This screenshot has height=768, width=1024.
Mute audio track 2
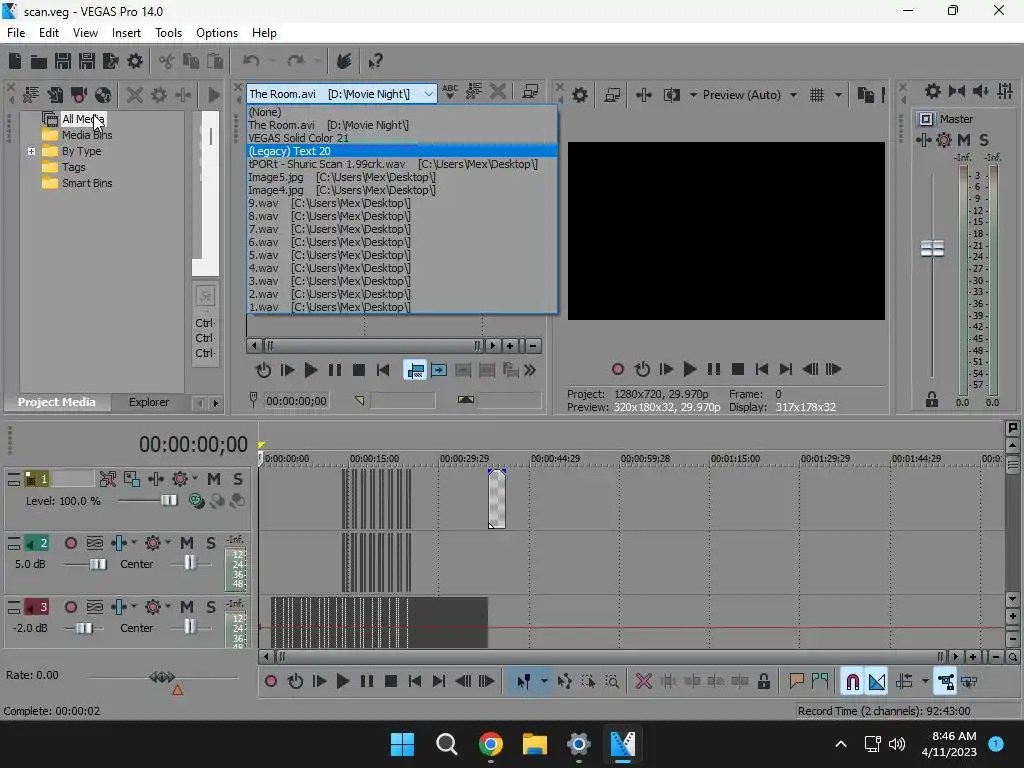(x=187, y=543)
